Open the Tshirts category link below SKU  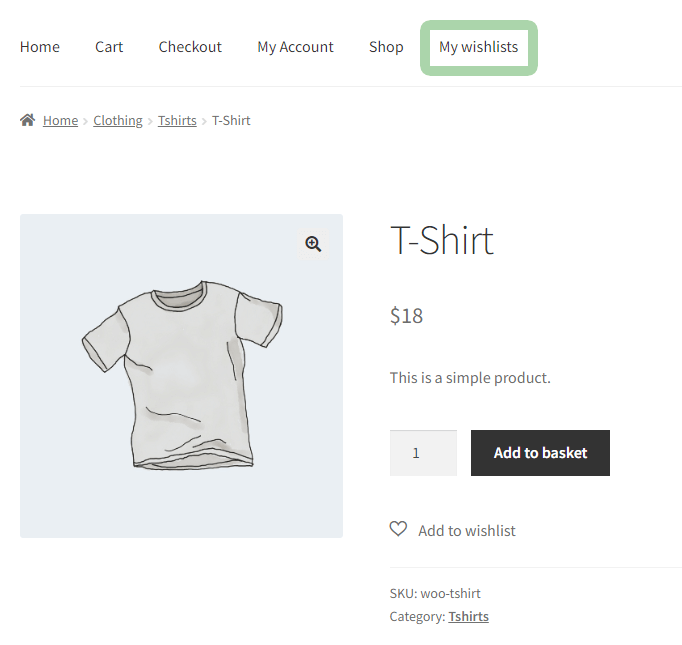click(468, 617)
